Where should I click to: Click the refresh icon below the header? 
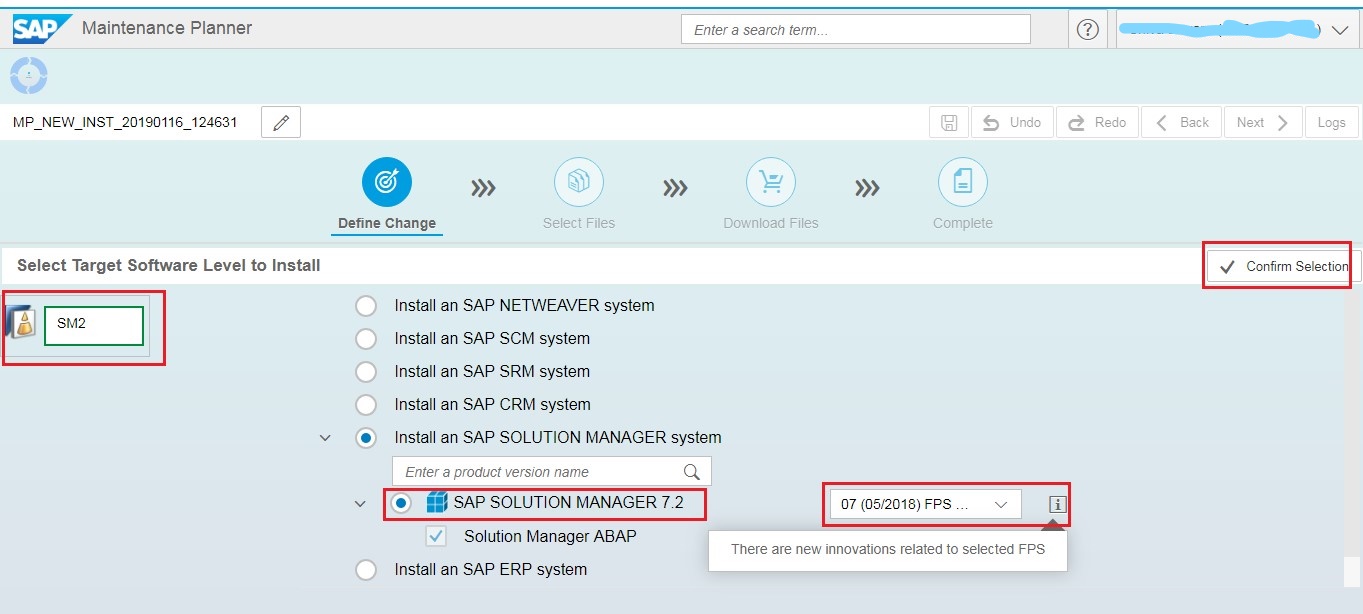pos(28,74)
